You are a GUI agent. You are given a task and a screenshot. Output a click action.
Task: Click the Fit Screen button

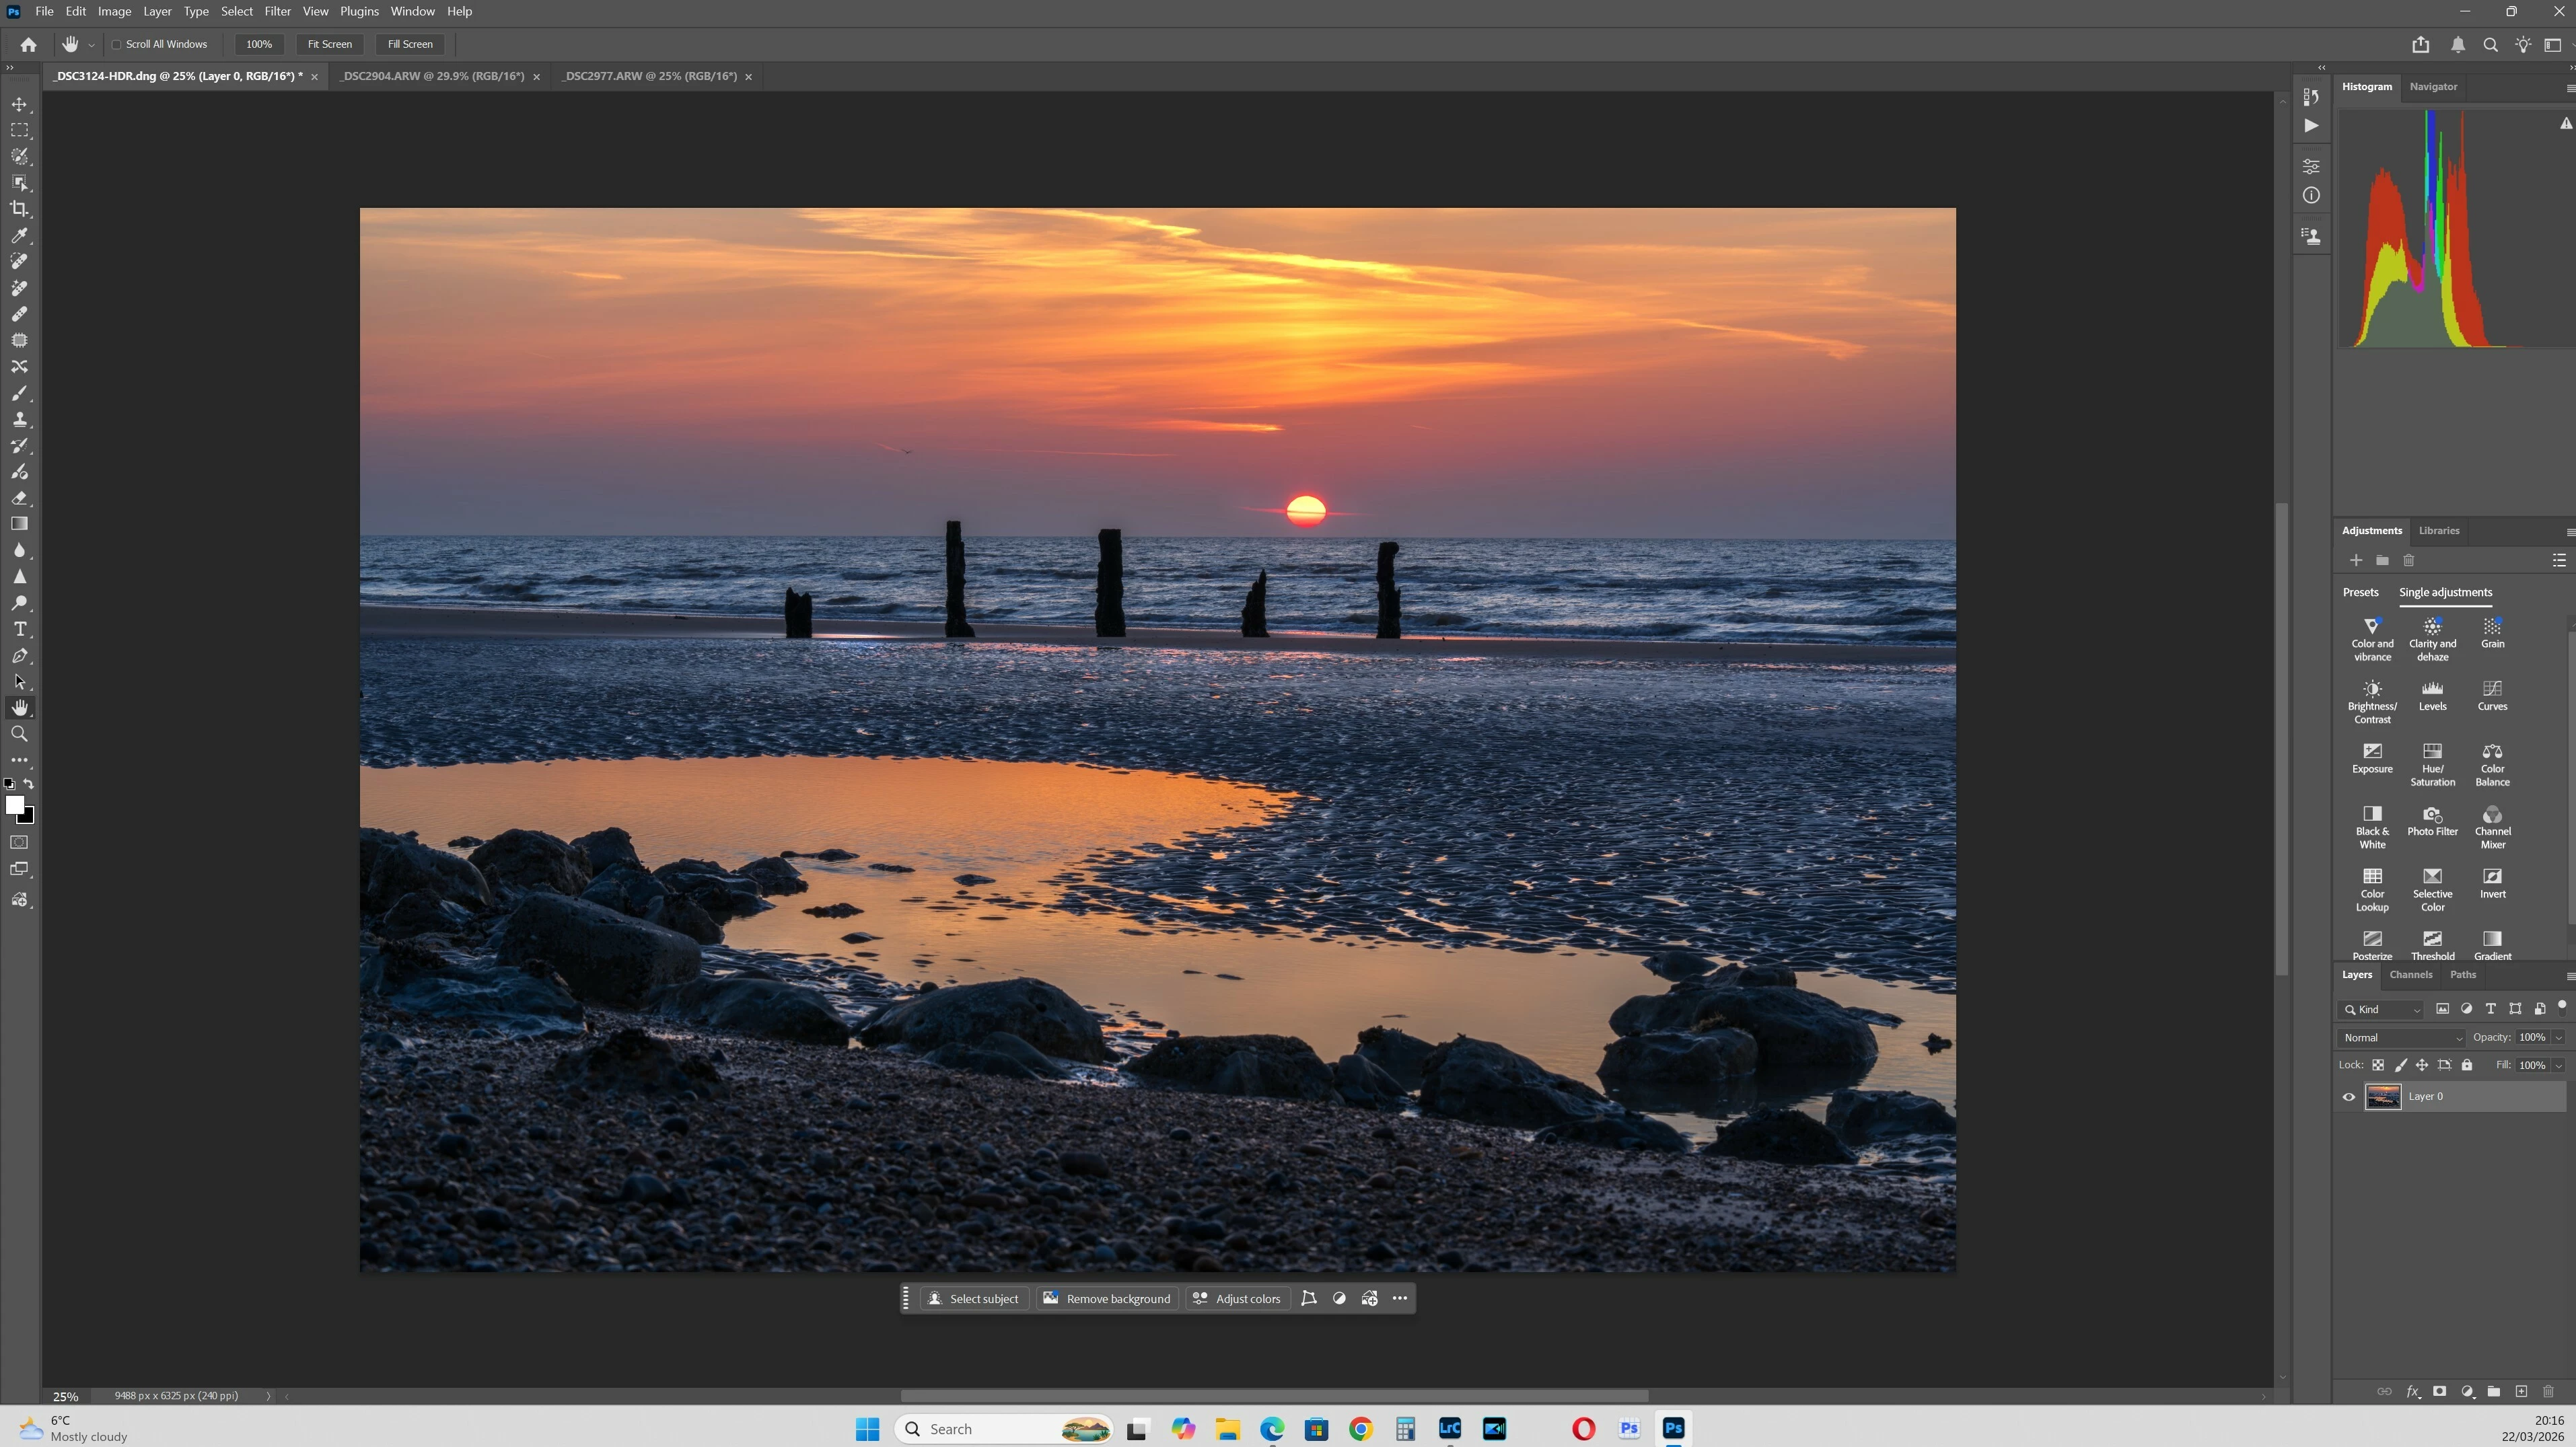pos(329,44)
